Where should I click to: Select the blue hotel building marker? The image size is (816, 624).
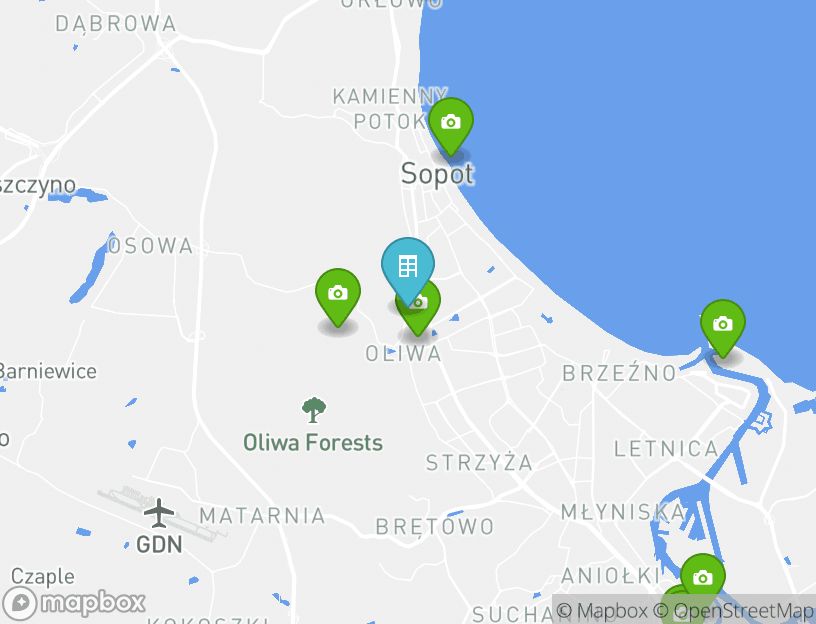coord(408,268)
